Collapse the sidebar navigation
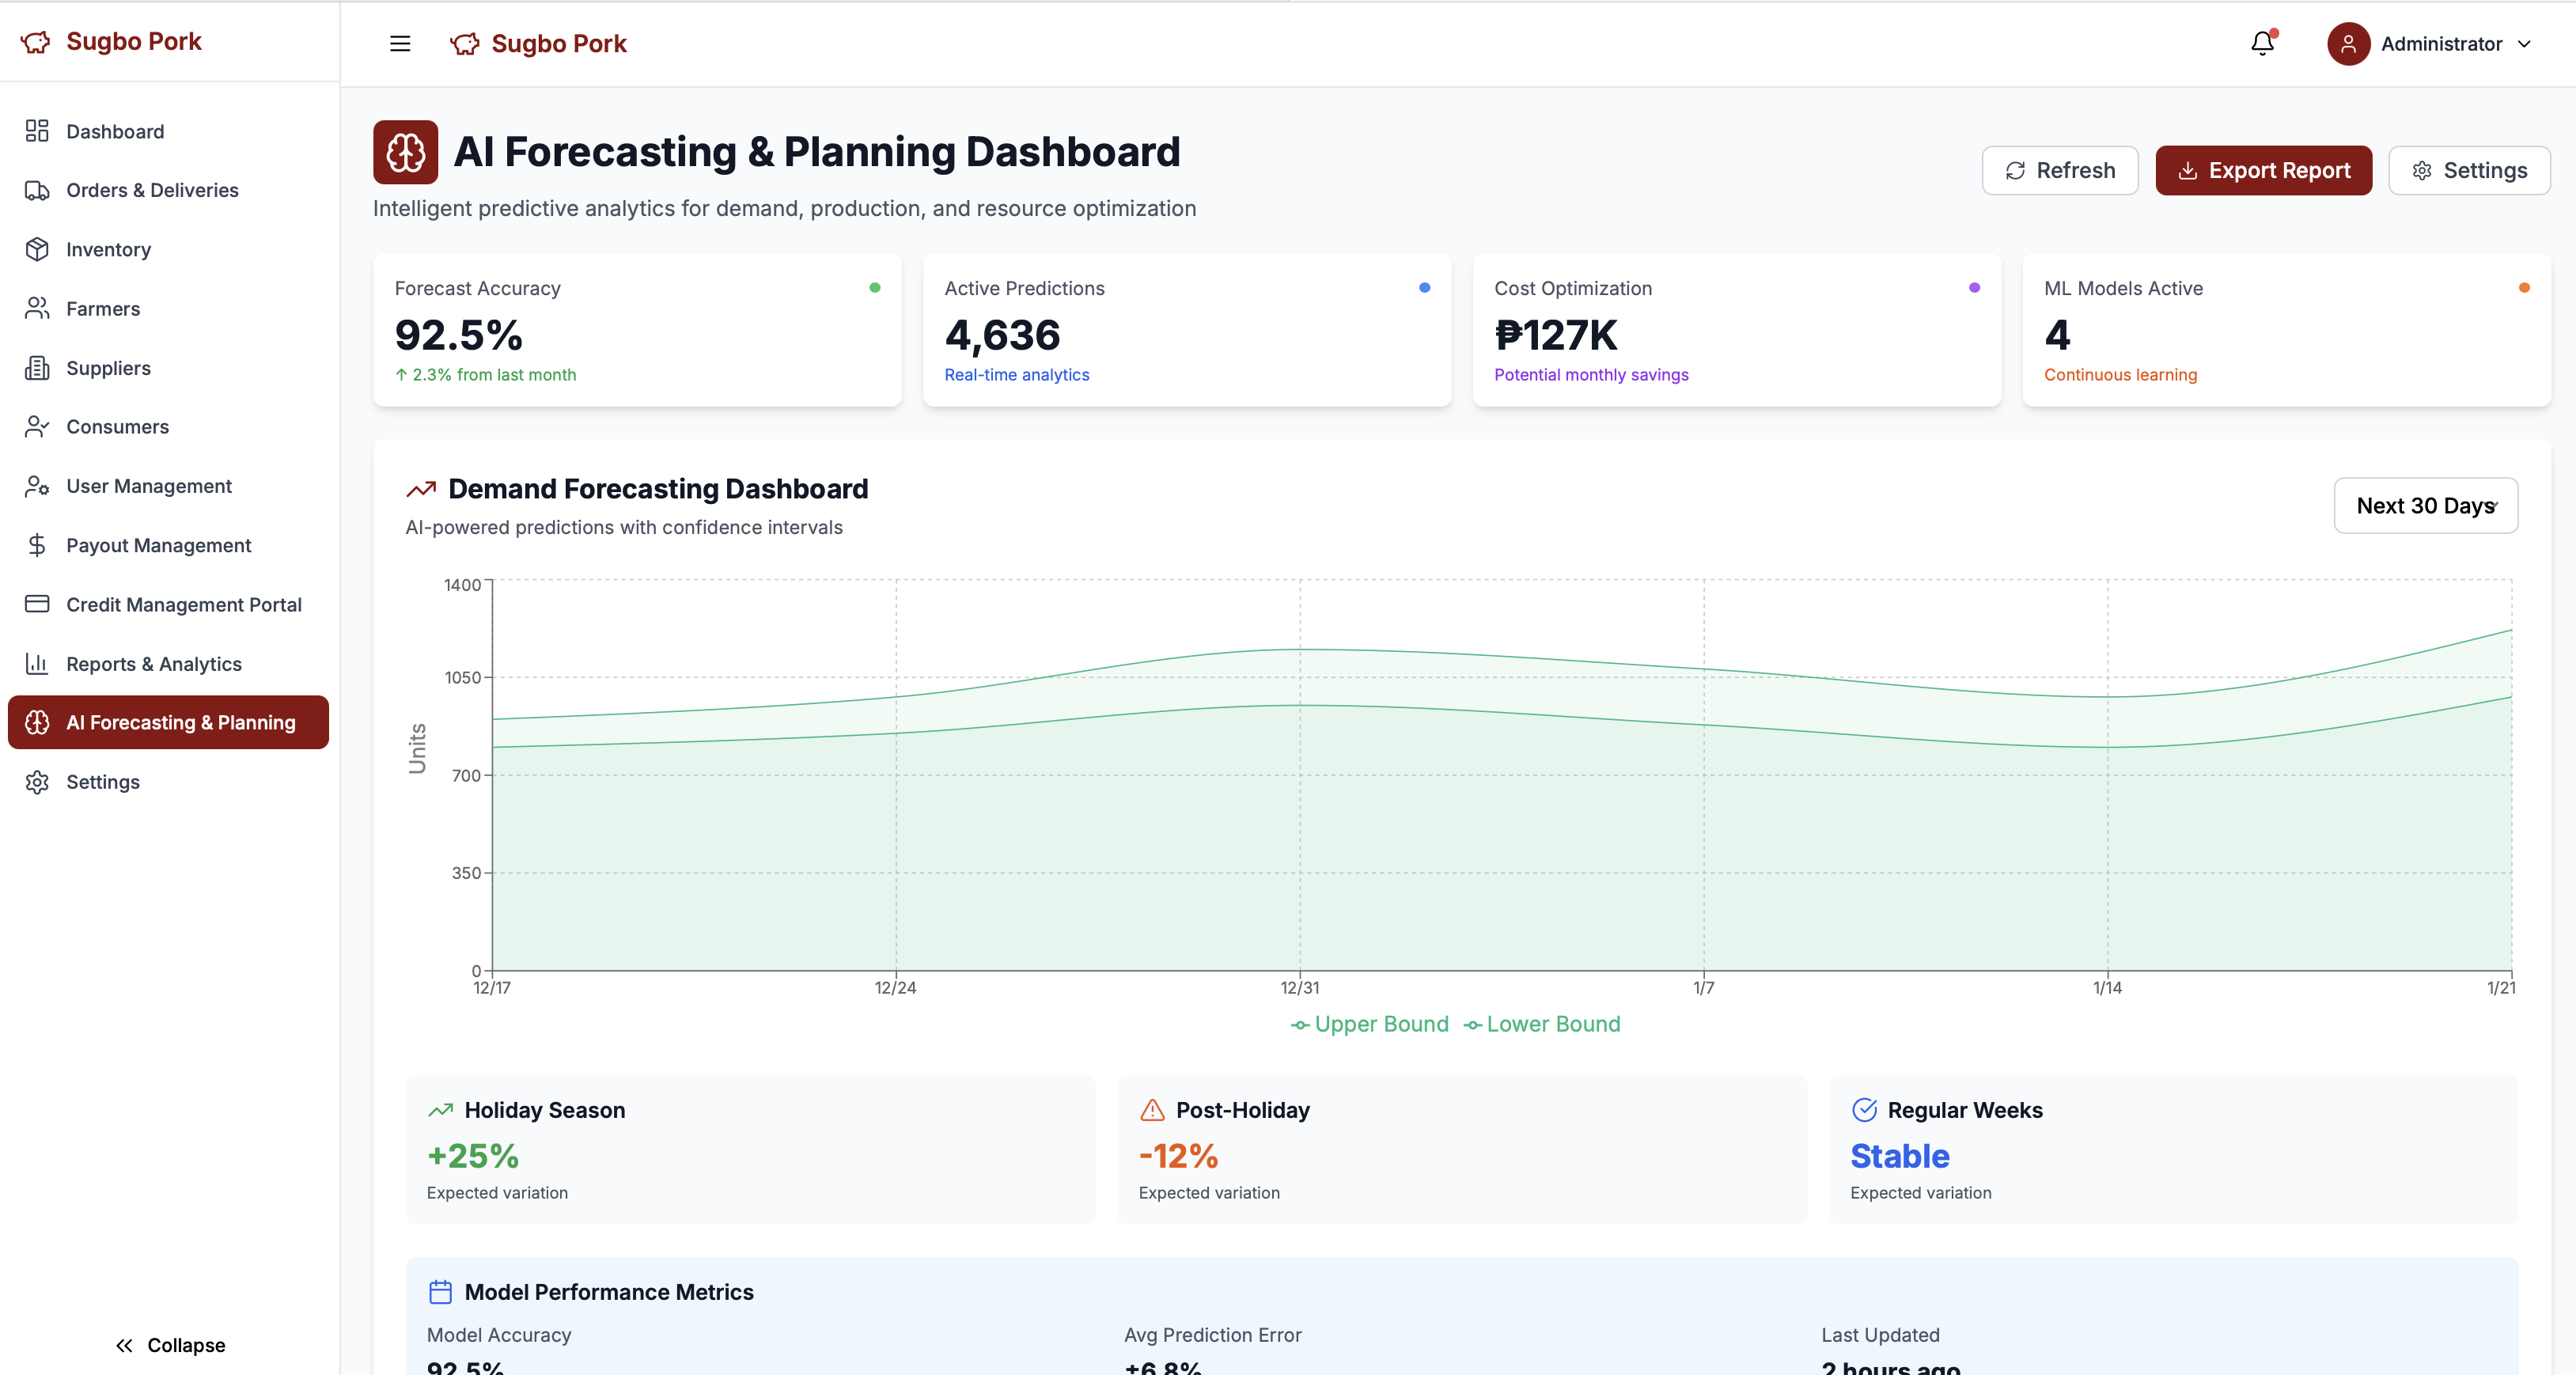 pos(170,1345)
